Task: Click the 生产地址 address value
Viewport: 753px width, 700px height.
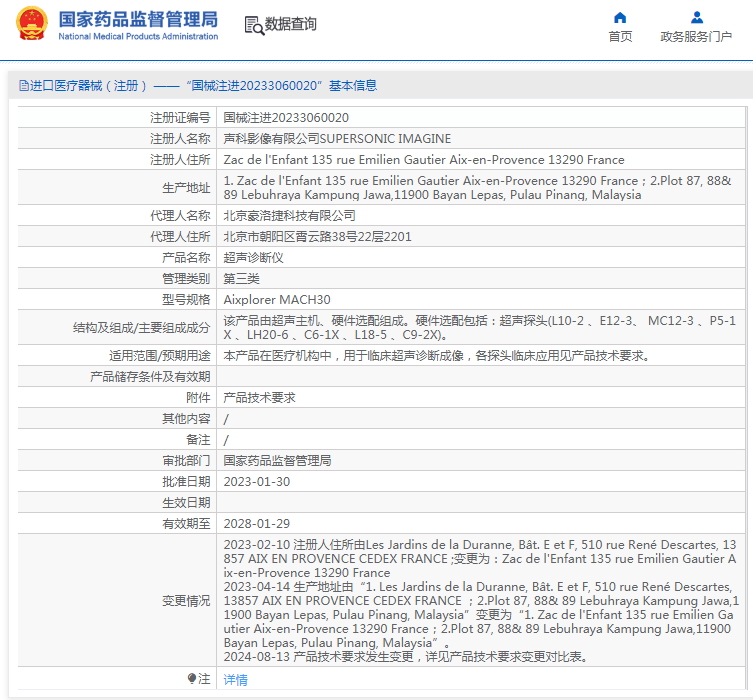Action: point(477,188)
